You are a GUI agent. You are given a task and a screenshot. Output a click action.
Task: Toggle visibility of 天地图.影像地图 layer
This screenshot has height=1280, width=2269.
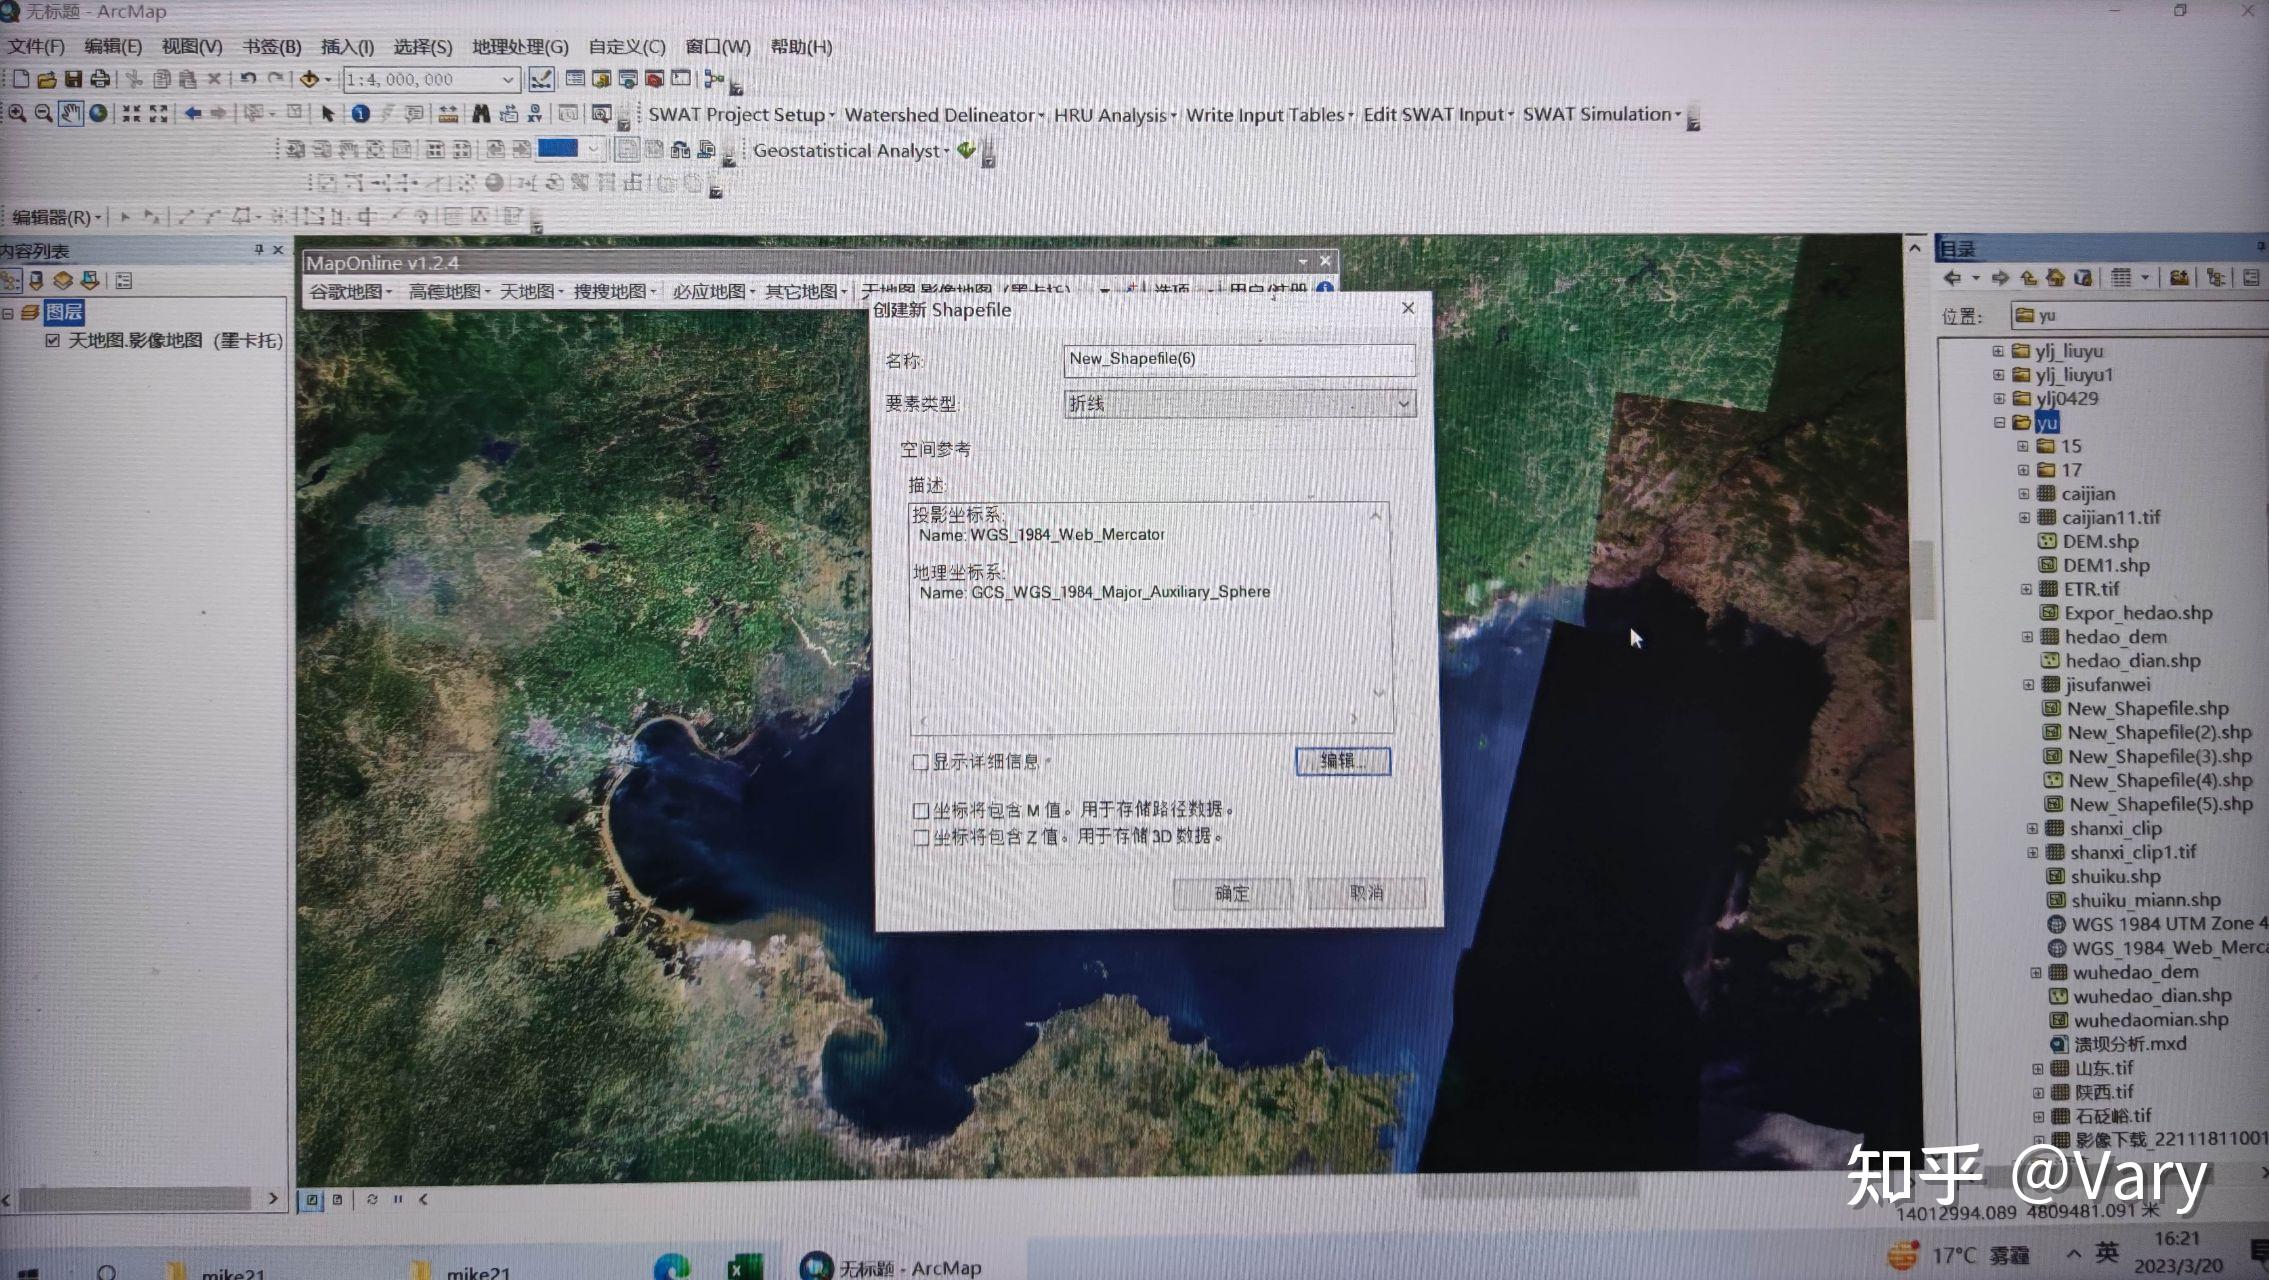(53, 340)
